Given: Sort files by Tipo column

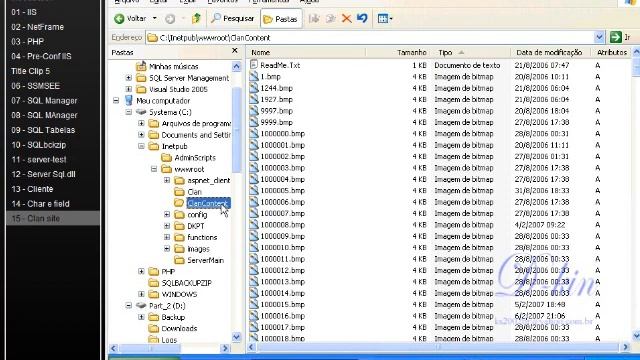Looking at the screenshot, I should click(x=470, y=52).
